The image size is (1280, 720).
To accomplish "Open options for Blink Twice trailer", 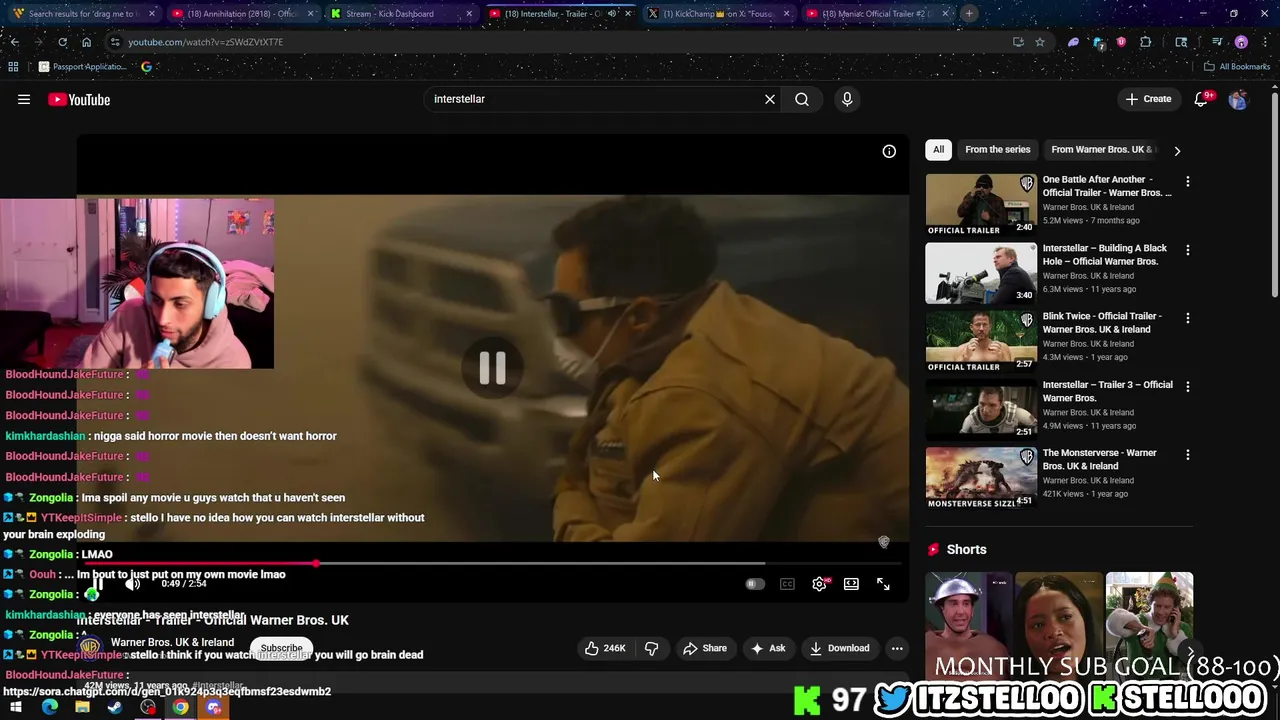I will pyautogui.click(x=1187, y=318).
